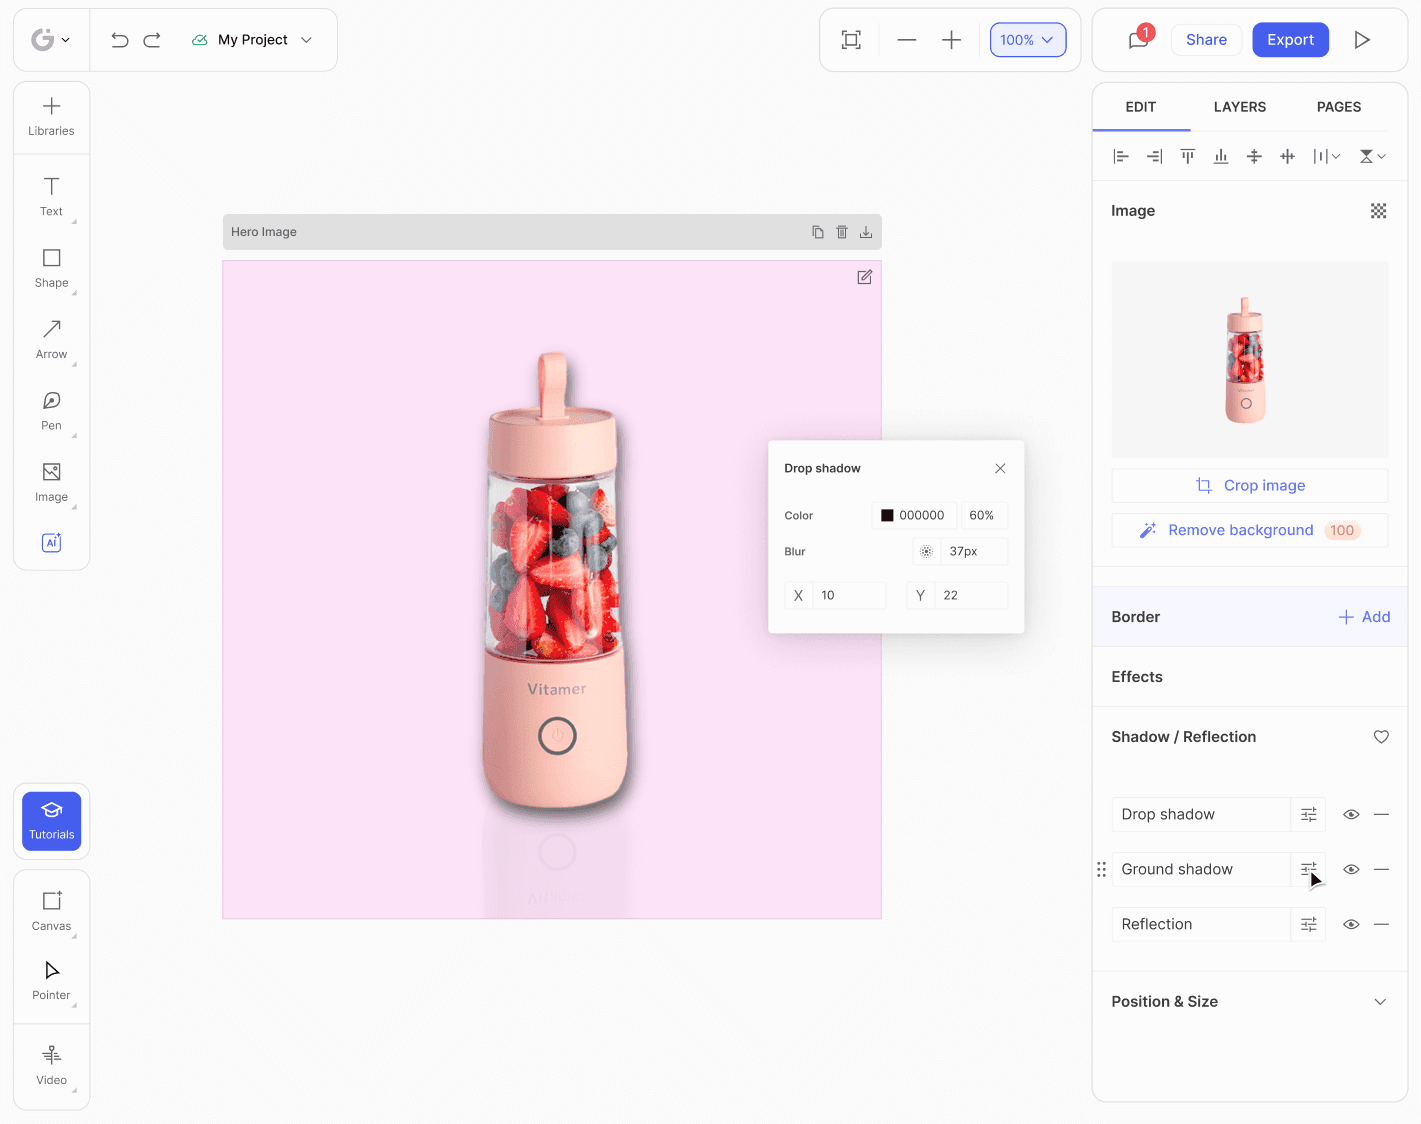Remove the Ground shadow effect
Image resolution: width=1421 pixels, height=1124 pixels.
tap(1381, 870)
